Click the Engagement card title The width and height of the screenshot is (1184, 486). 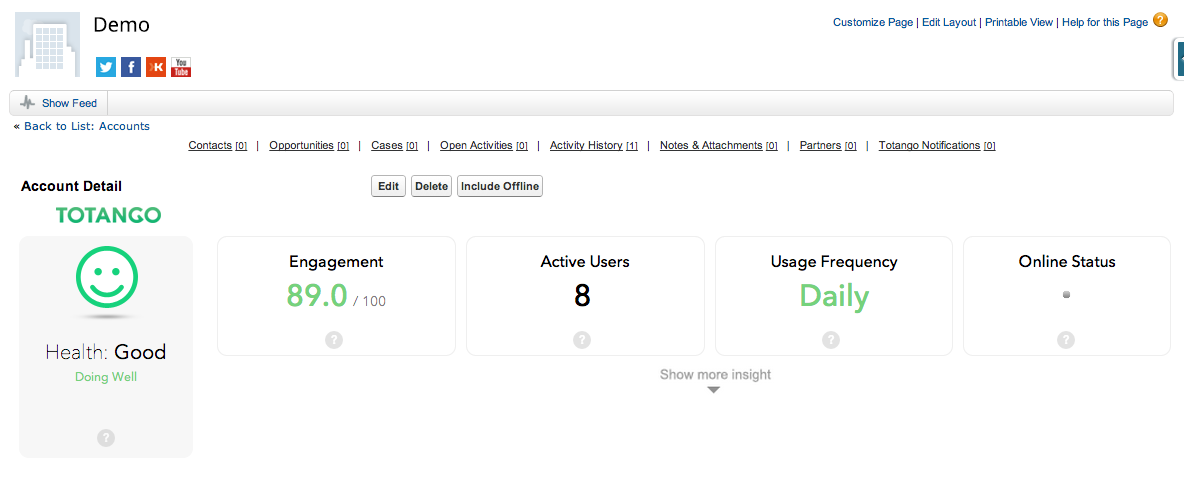tap(336, 262)
